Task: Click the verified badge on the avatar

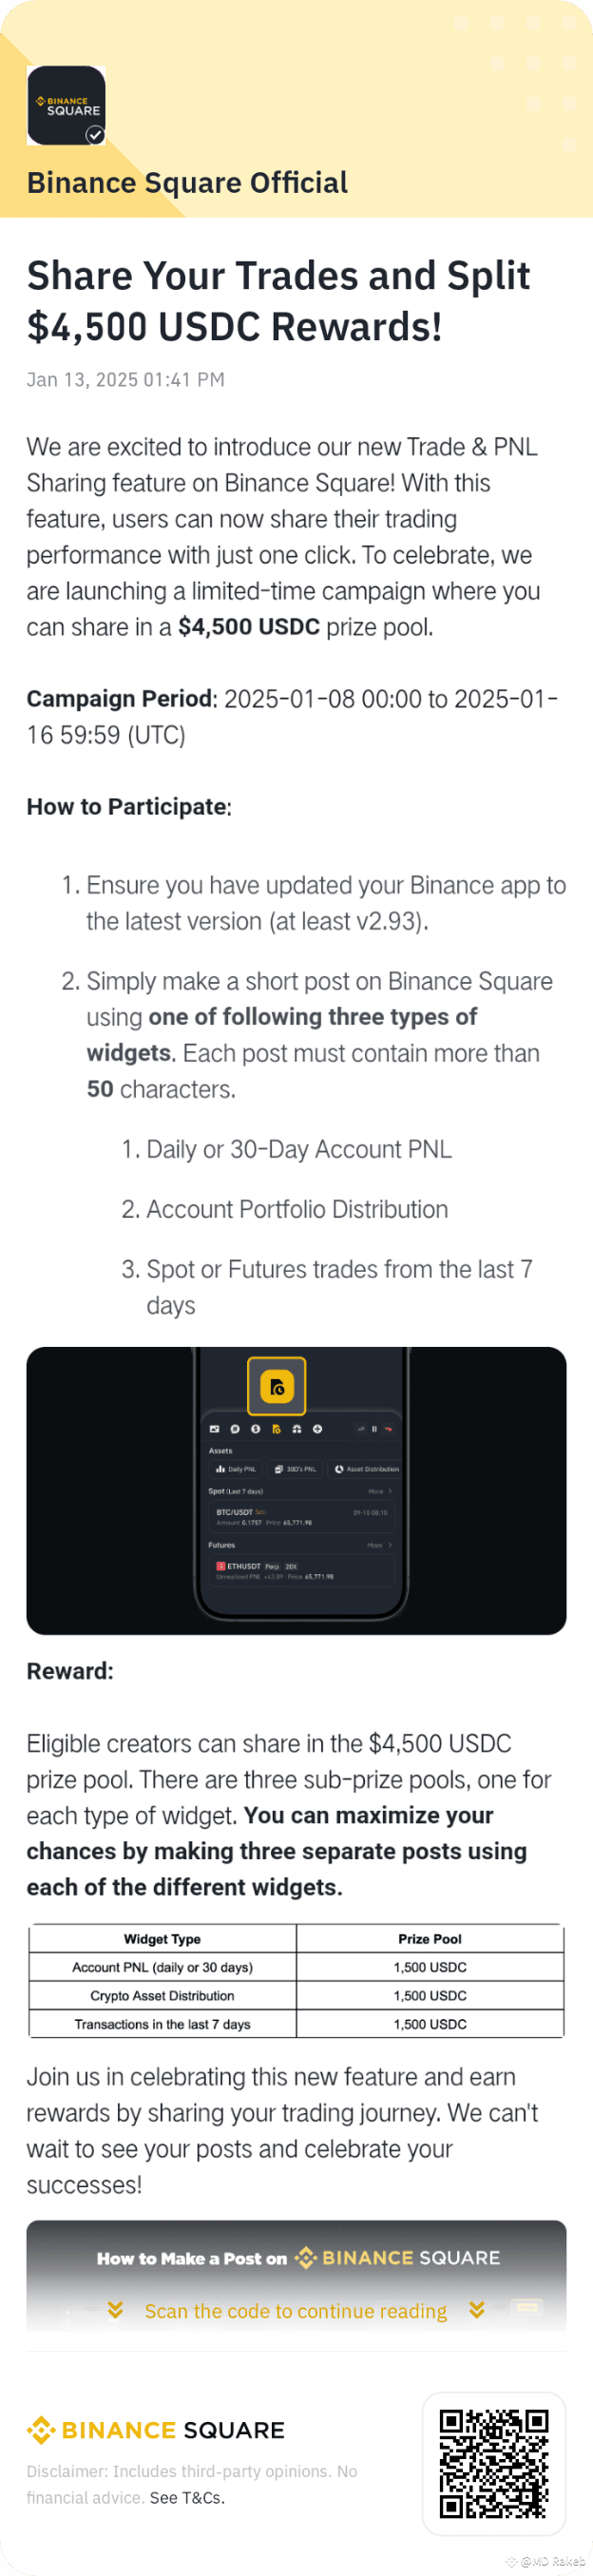Action: (95, 135)
